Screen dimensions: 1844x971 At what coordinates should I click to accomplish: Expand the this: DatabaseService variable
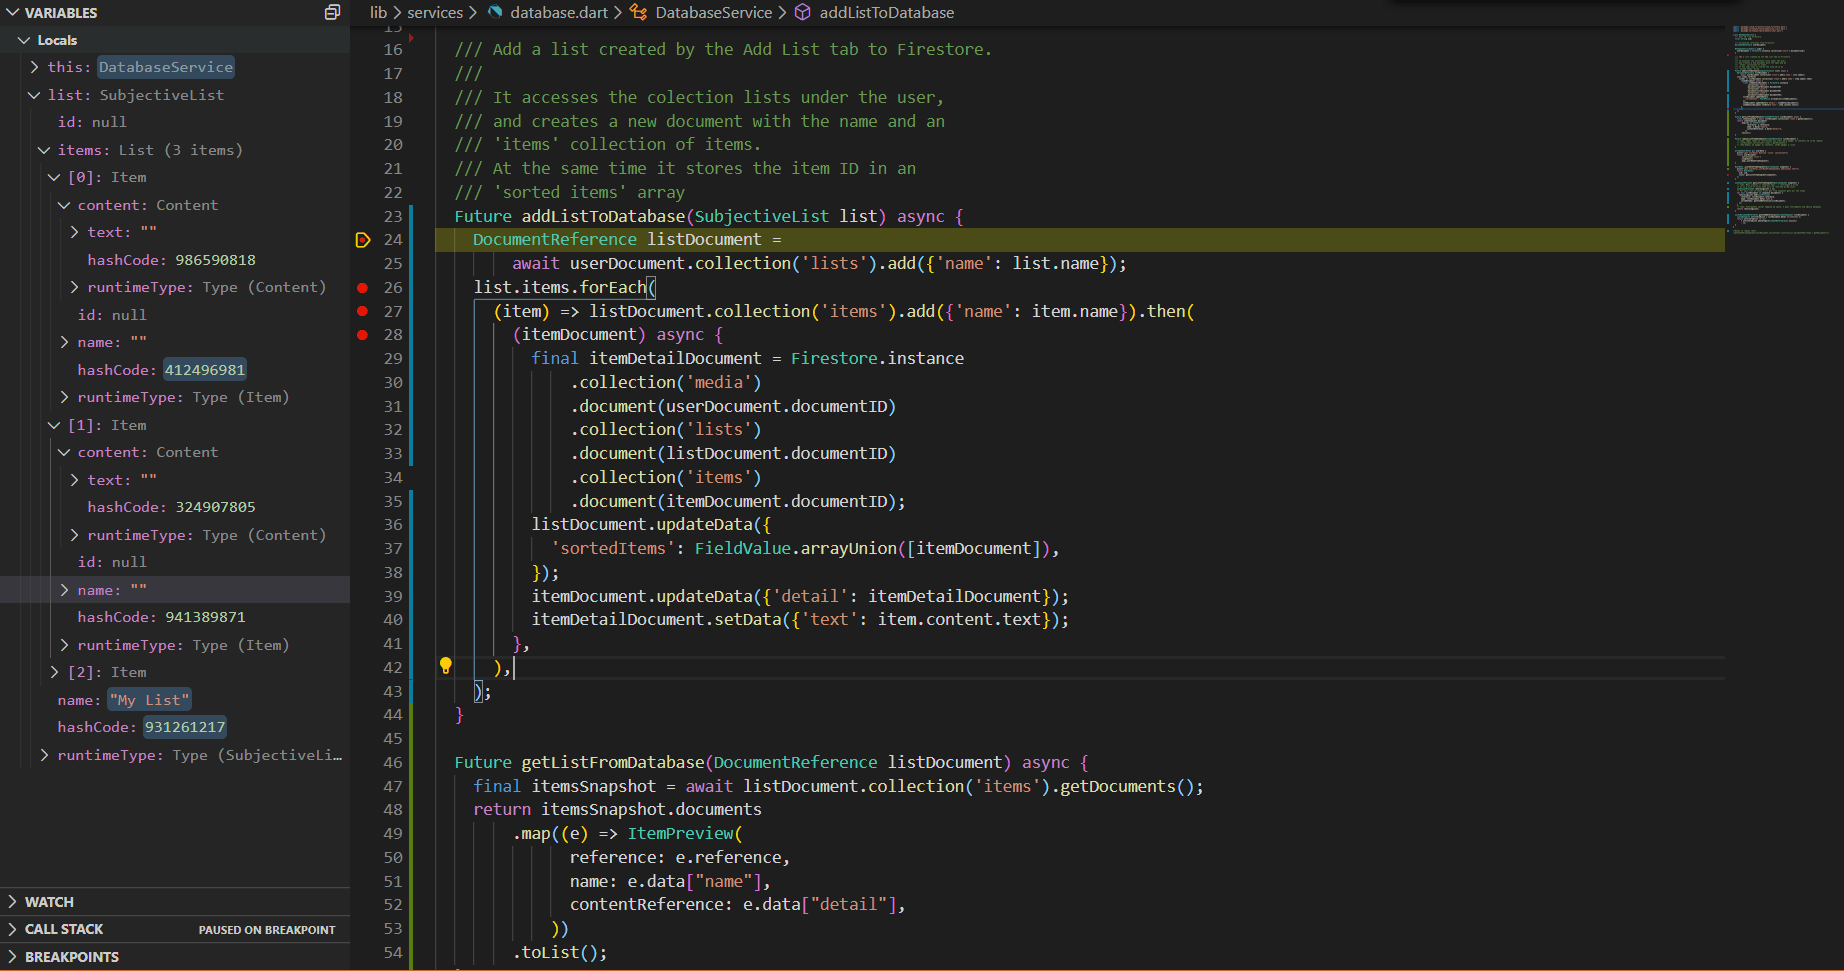(x=35, y=67)
